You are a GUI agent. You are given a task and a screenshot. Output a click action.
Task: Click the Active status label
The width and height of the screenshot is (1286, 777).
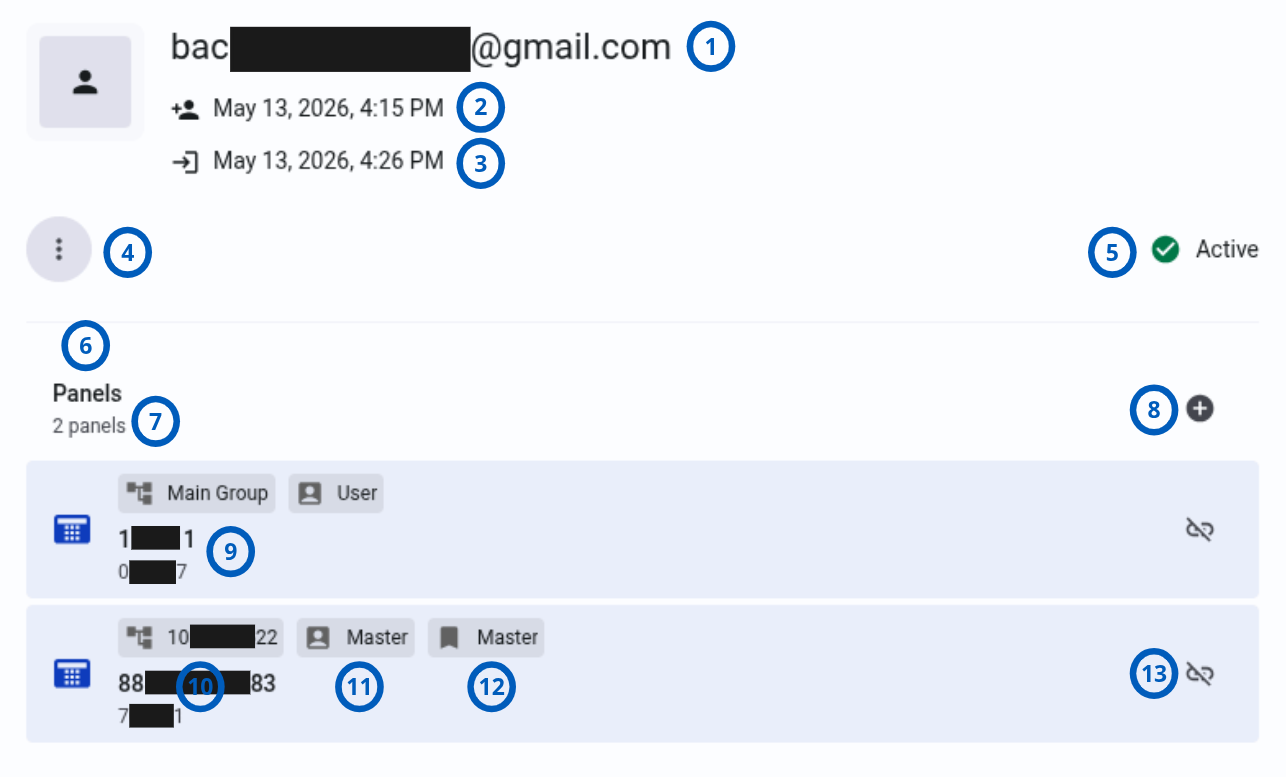[x=1227, y=249]
